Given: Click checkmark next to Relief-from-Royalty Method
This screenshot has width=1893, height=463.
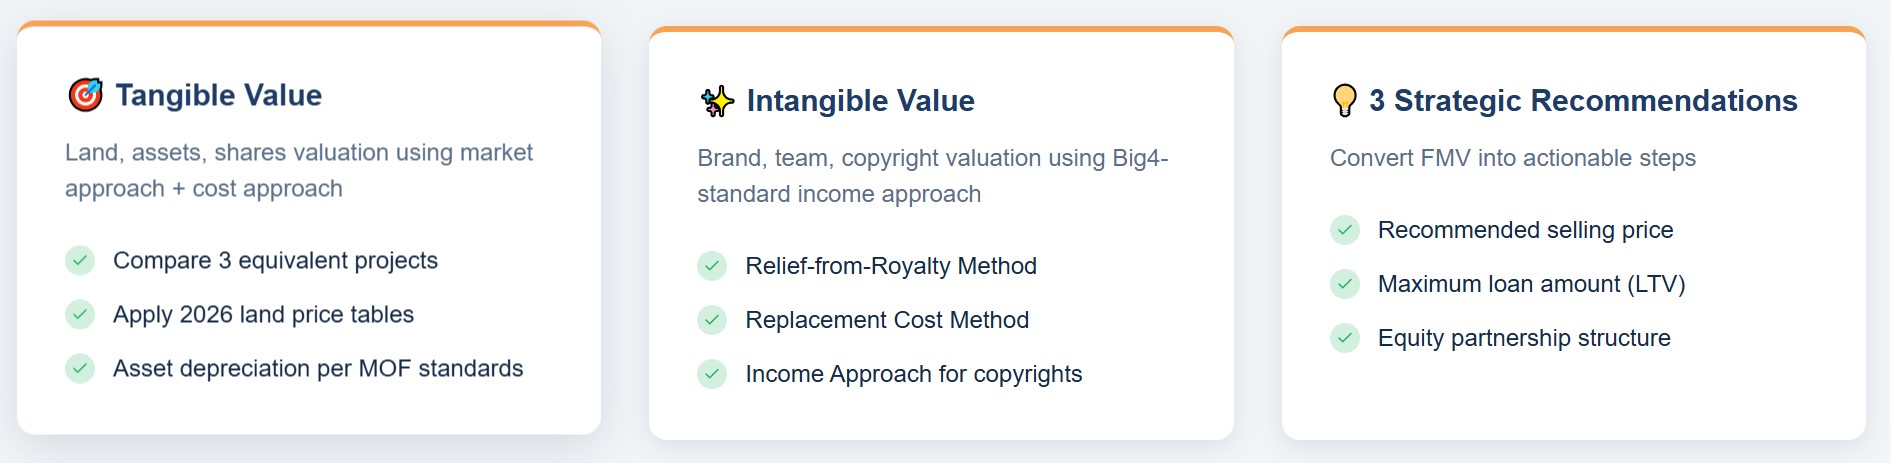Looking at the screenshot, I should [x=712, y=267].
